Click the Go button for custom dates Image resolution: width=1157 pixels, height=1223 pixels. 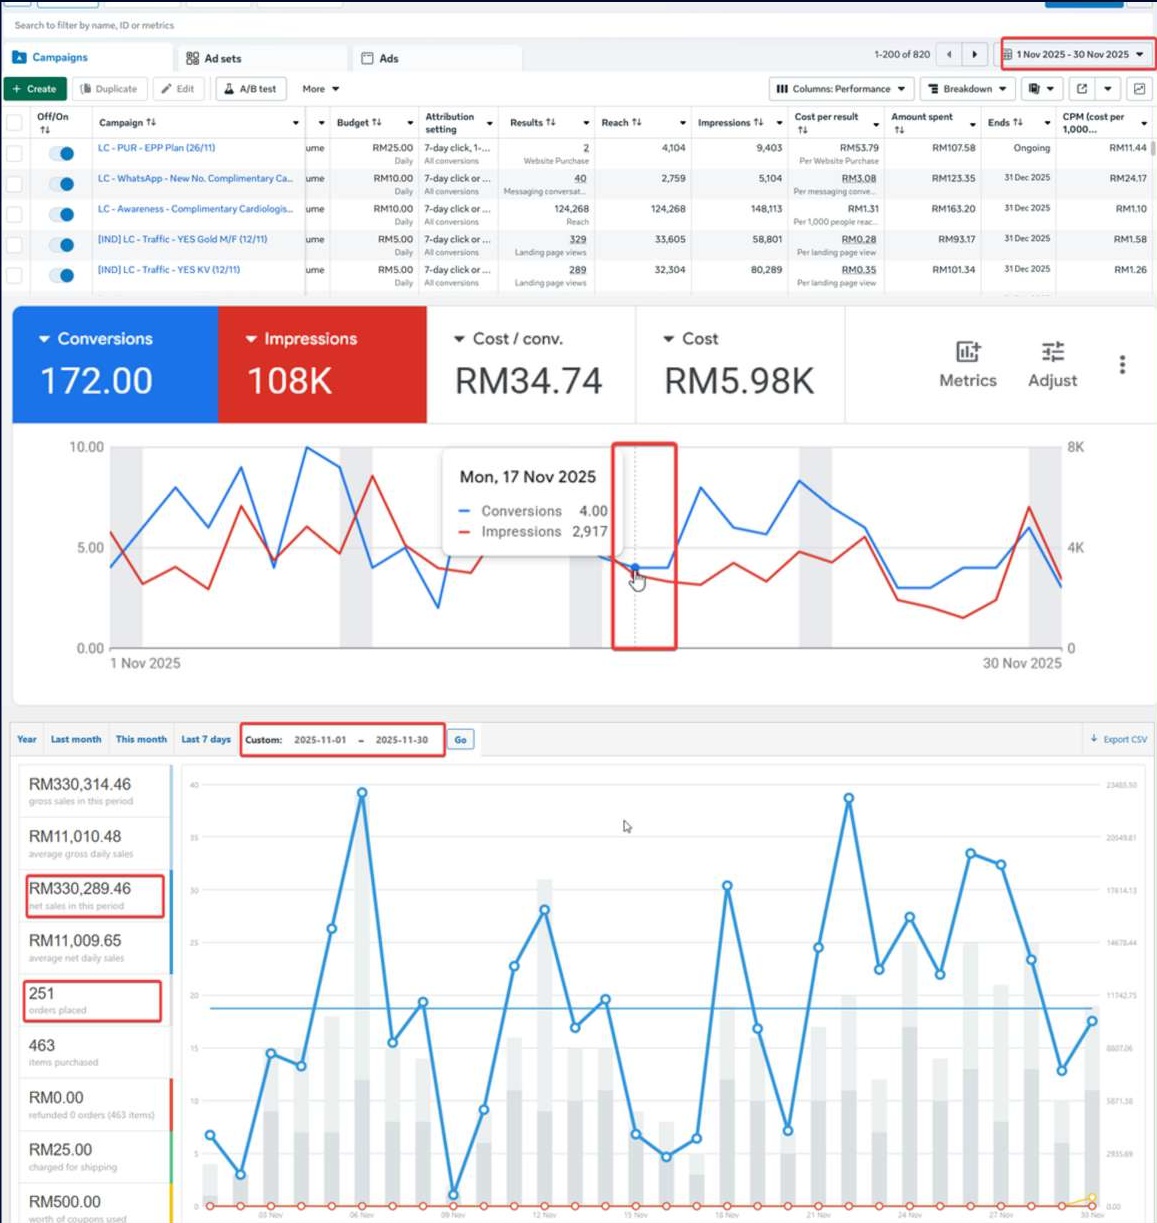pos(460,740)
